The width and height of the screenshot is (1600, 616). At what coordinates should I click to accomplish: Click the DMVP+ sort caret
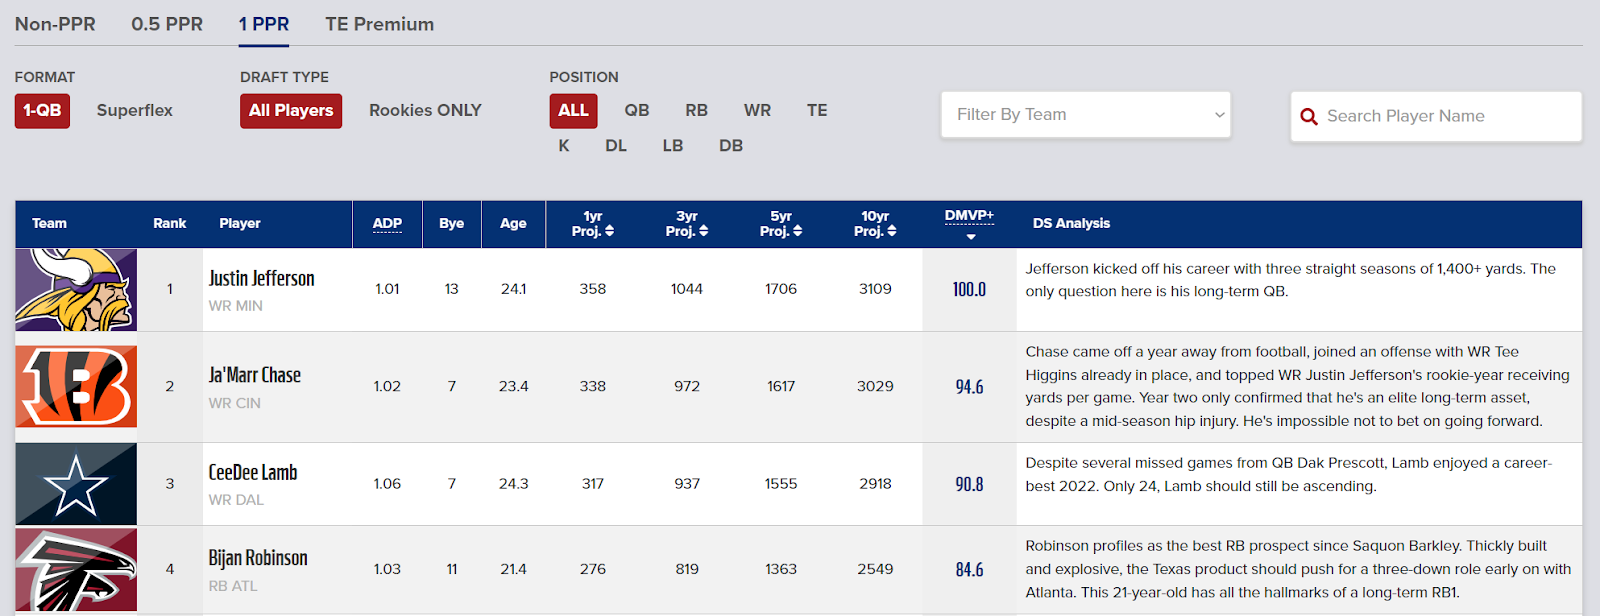pos(970,237)
